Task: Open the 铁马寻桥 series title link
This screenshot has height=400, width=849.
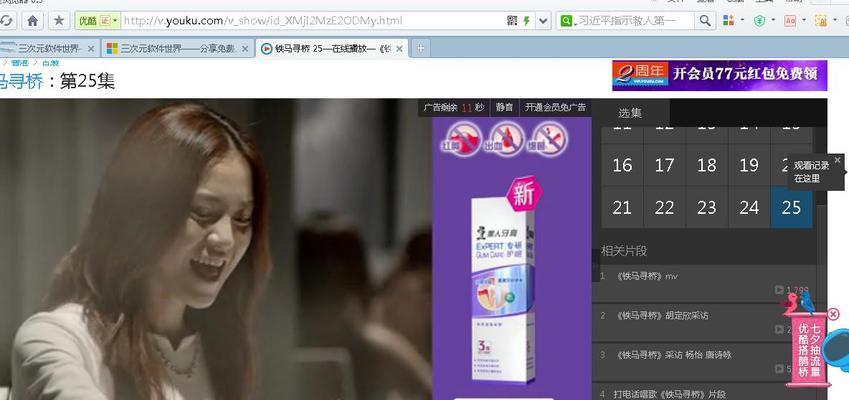Action: (x=21, y=82)
